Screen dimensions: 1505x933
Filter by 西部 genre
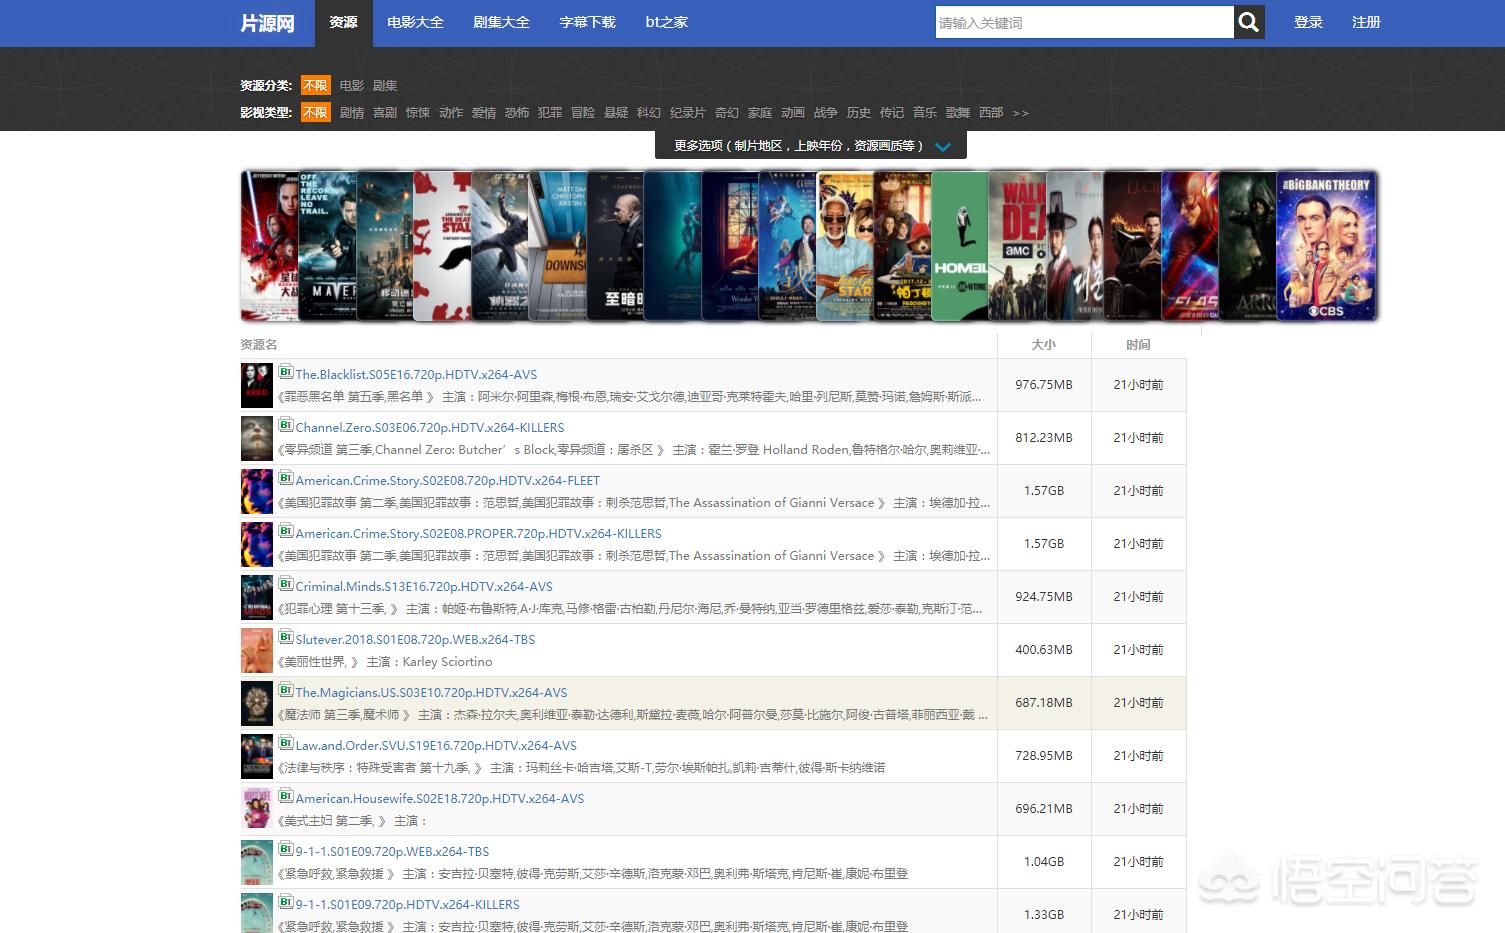coord(991,113)
